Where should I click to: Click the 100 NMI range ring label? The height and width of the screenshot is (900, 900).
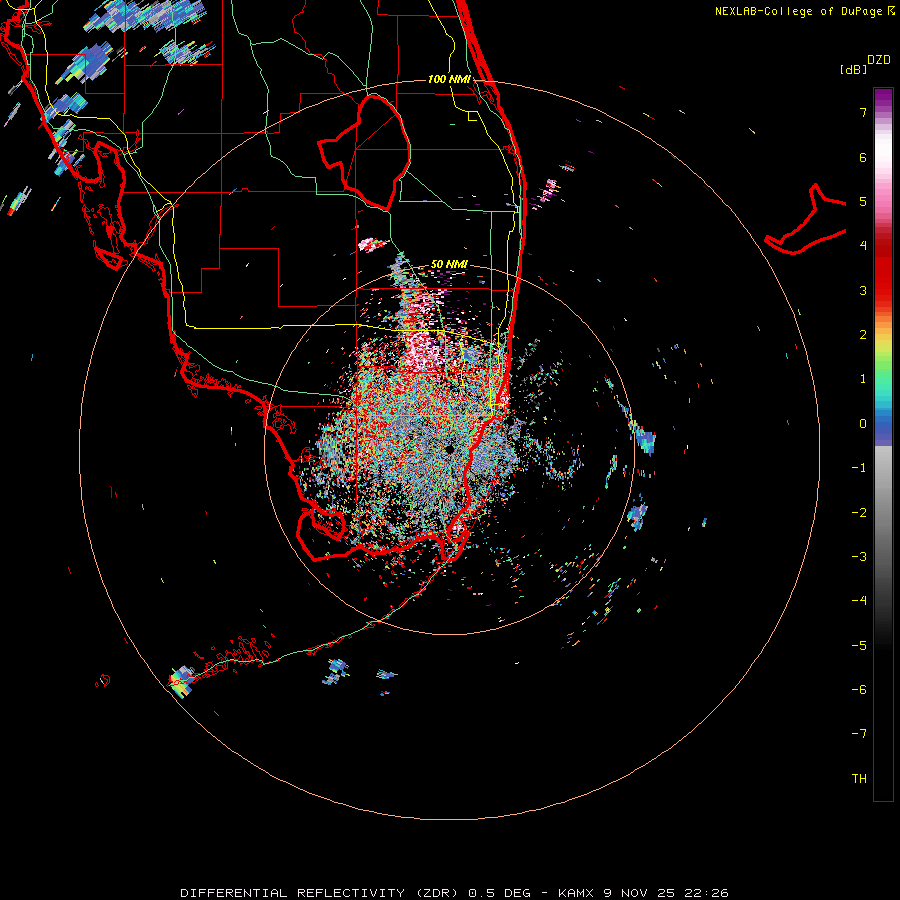449,79
